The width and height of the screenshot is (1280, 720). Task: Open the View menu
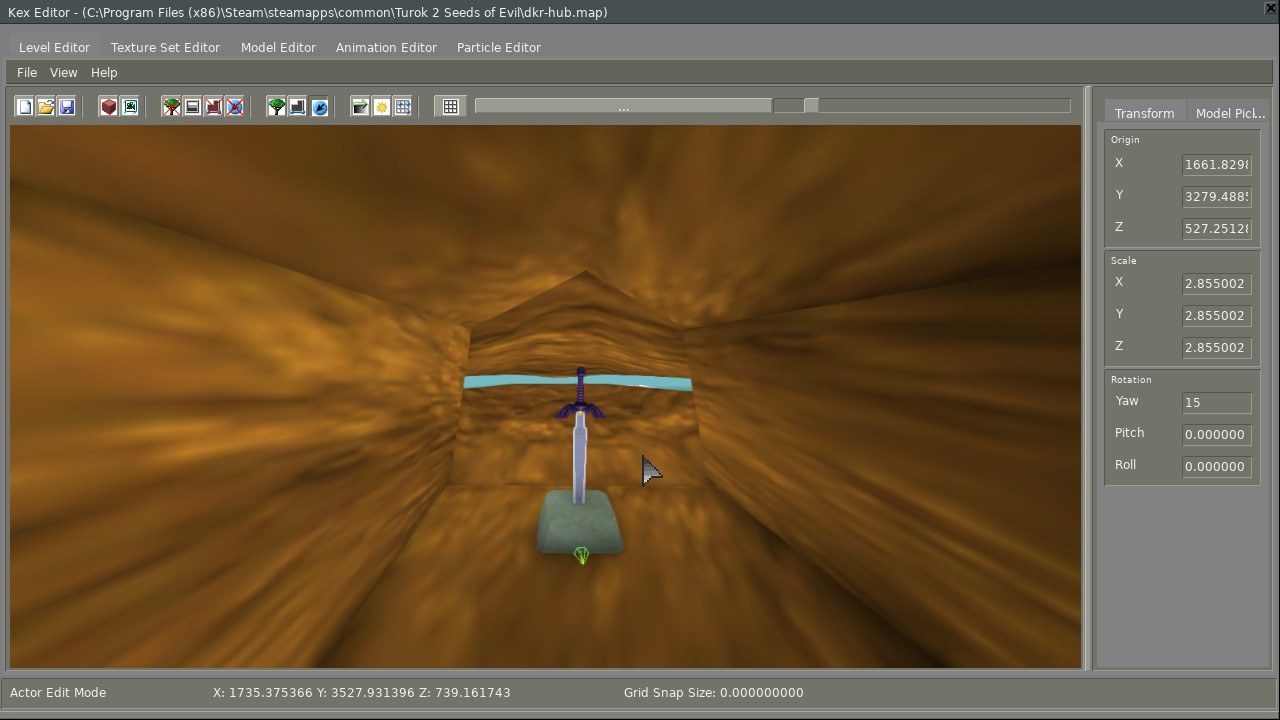point(63,72)
